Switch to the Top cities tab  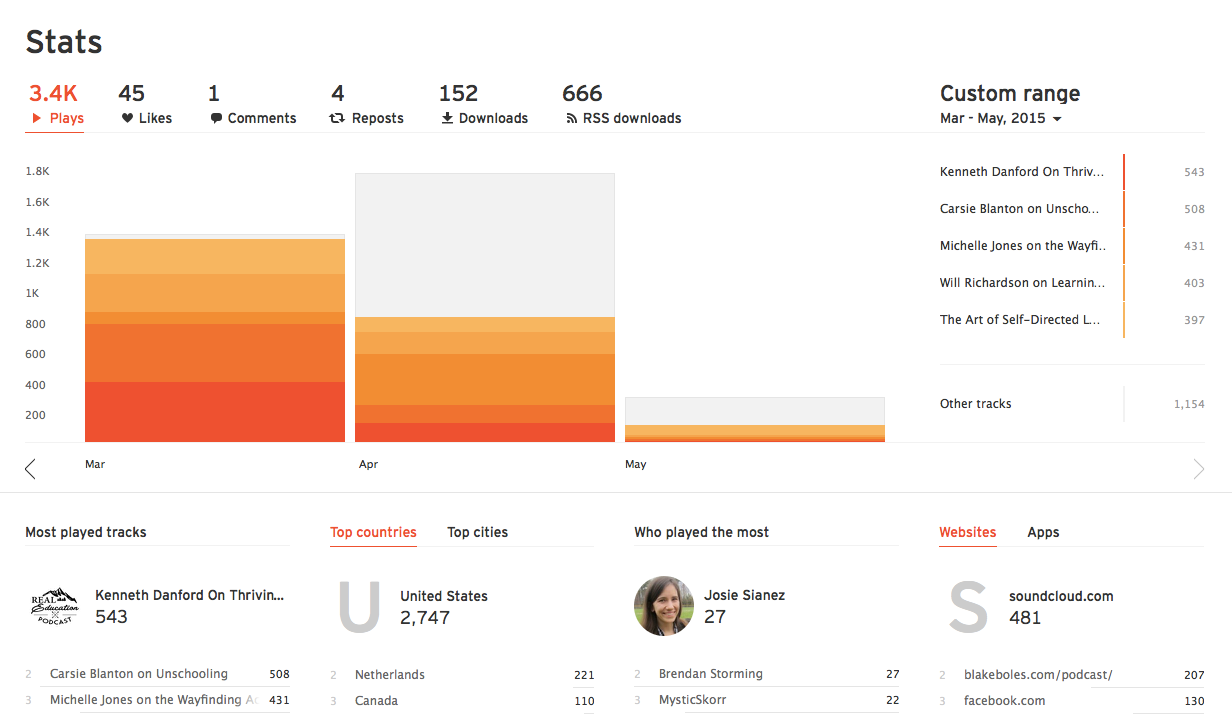[477, 532]
